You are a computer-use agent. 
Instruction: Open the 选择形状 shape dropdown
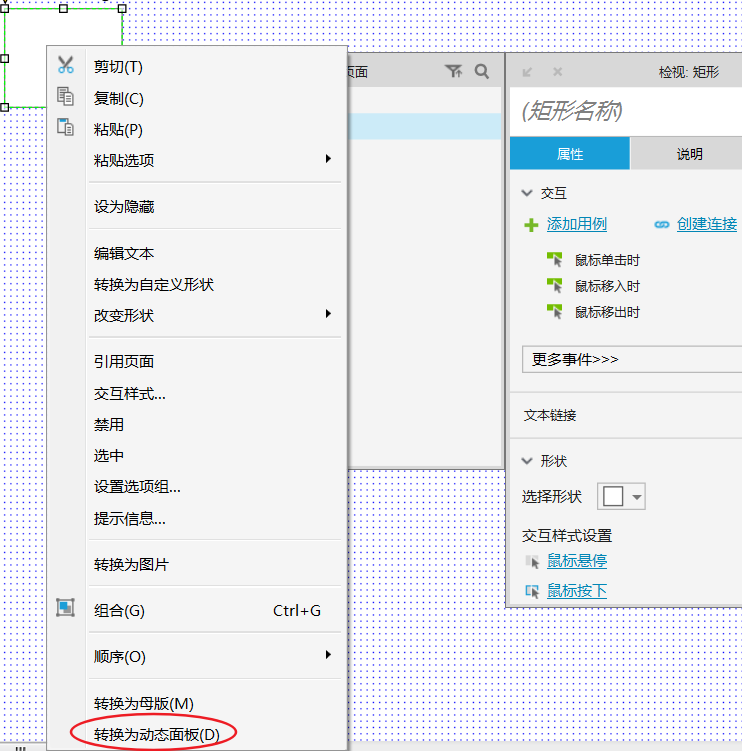621,496
